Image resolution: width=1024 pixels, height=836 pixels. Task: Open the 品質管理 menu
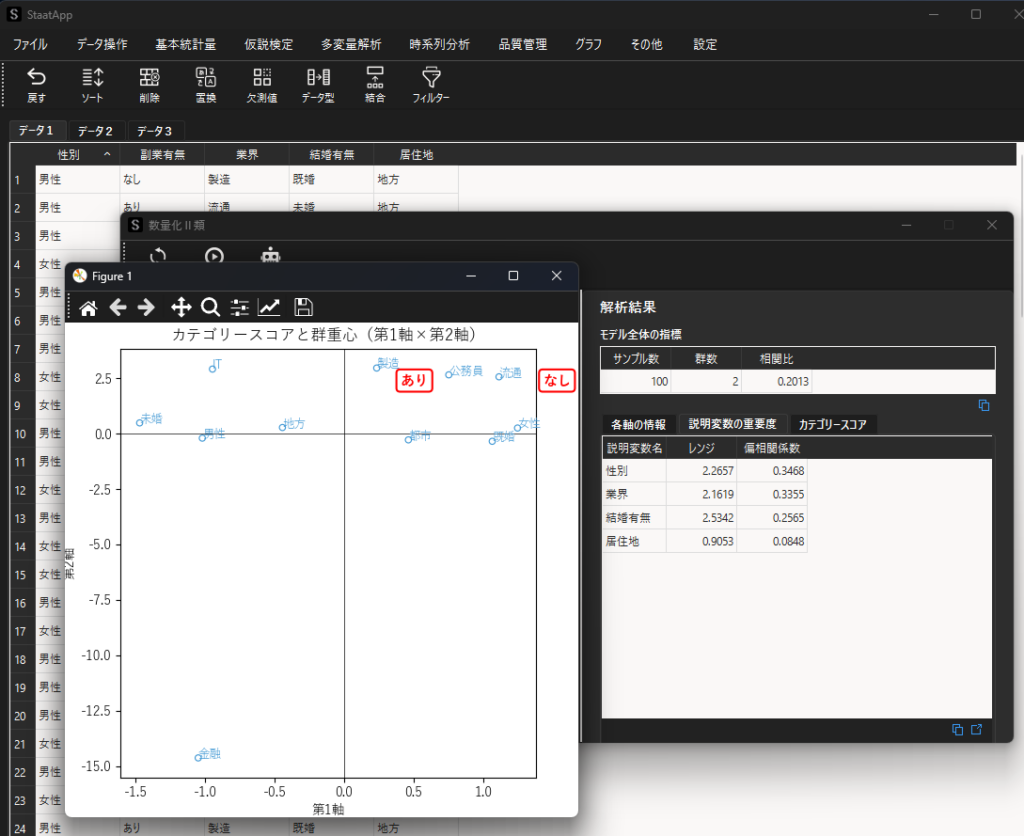click(521, 44)
